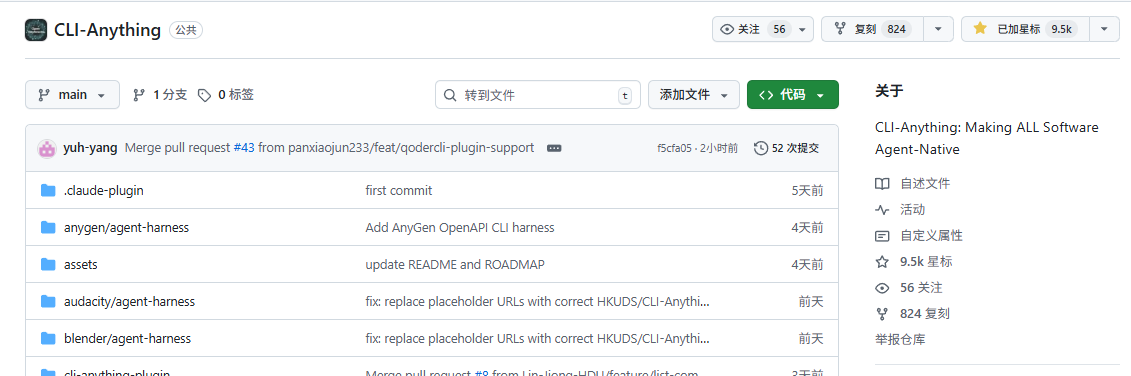This screenshot has height=376, width=1131.
Task: Open 'update README and ROADMAP' commit
Action: (x=455, y=264)
